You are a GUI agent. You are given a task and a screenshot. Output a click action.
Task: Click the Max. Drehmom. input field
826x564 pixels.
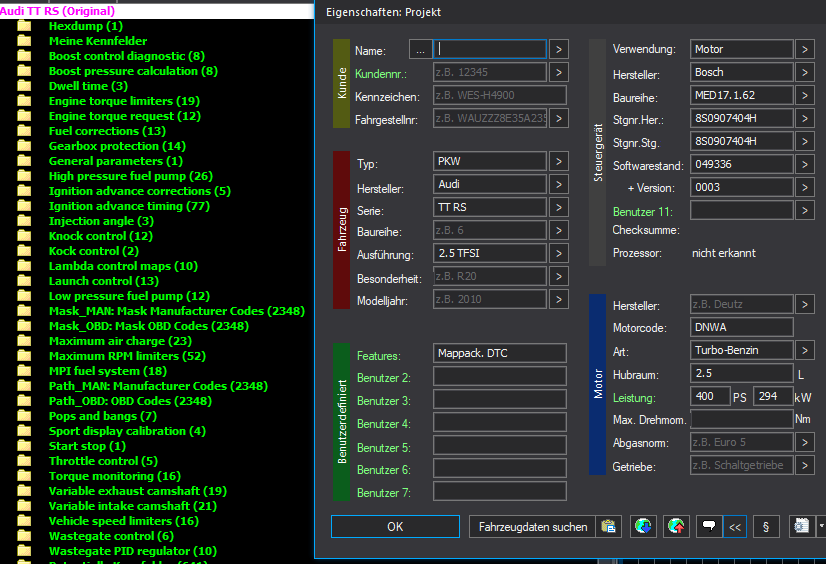[x=741, y=419]
